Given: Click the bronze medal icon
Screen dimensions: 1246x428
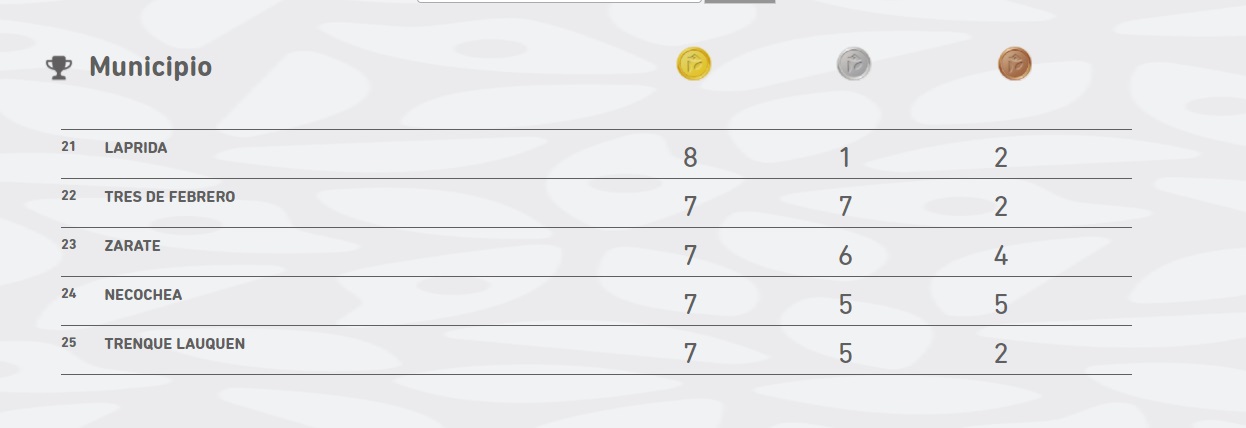Looking at the screenshot, I should [x=1014, y=64].
